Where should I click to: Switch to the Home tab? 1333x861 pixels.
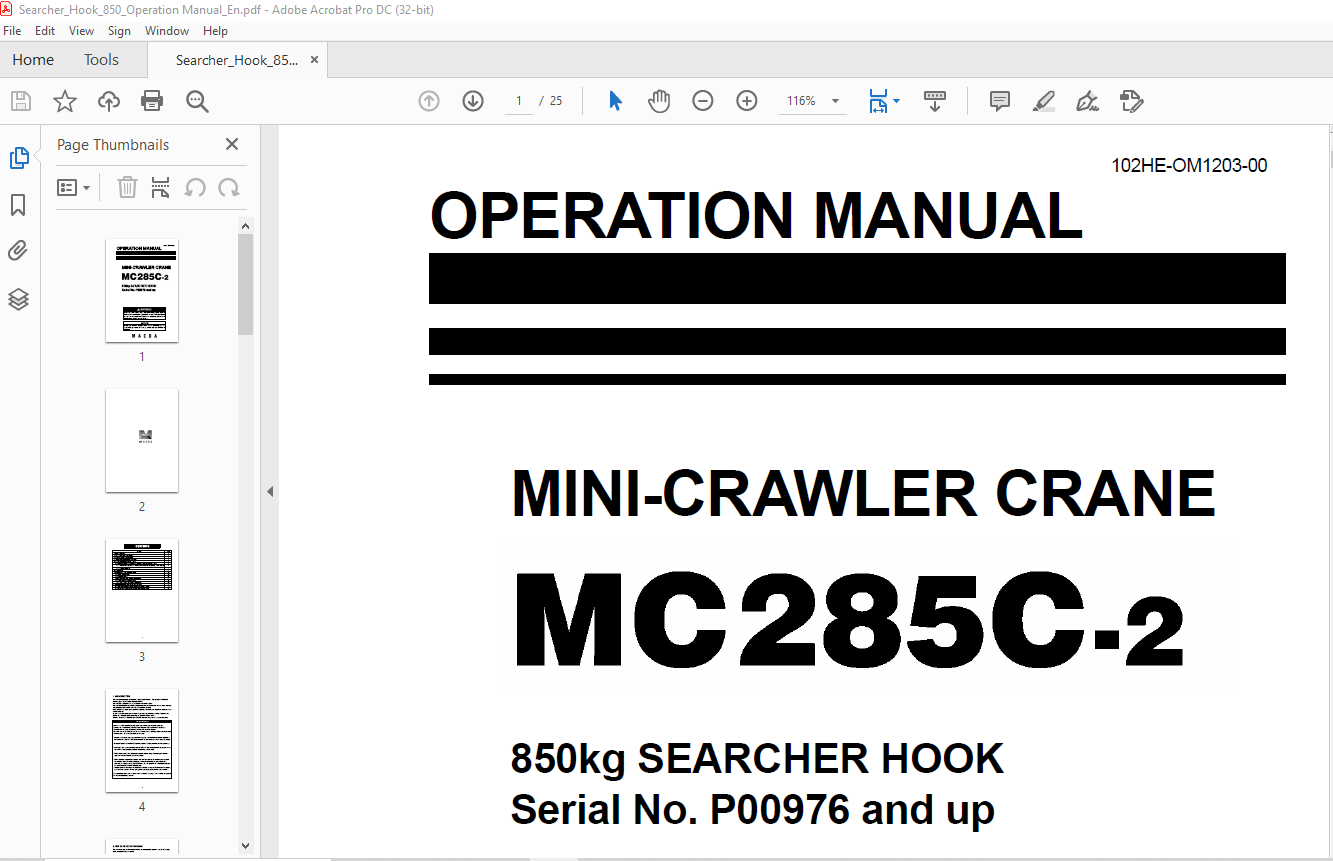(x=33, y=60)
